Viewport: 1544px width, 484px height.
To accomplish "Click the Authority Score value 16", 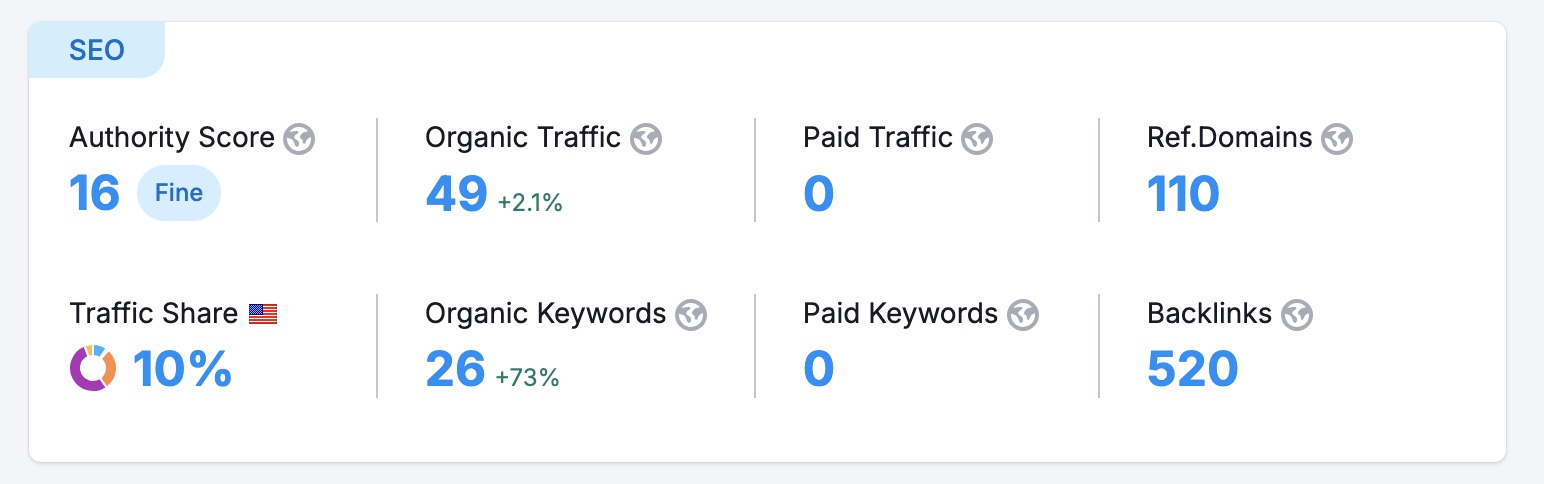I will click(x=94, y=193).
